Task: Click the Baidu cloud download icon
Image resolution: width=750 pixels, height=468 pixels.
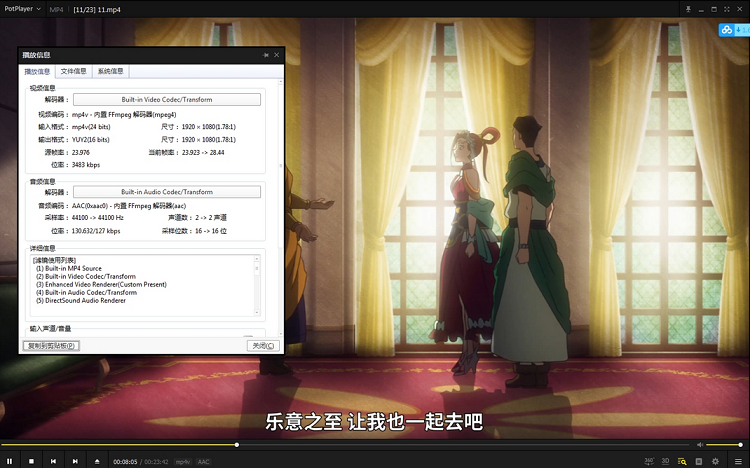Action: point(728,29)
